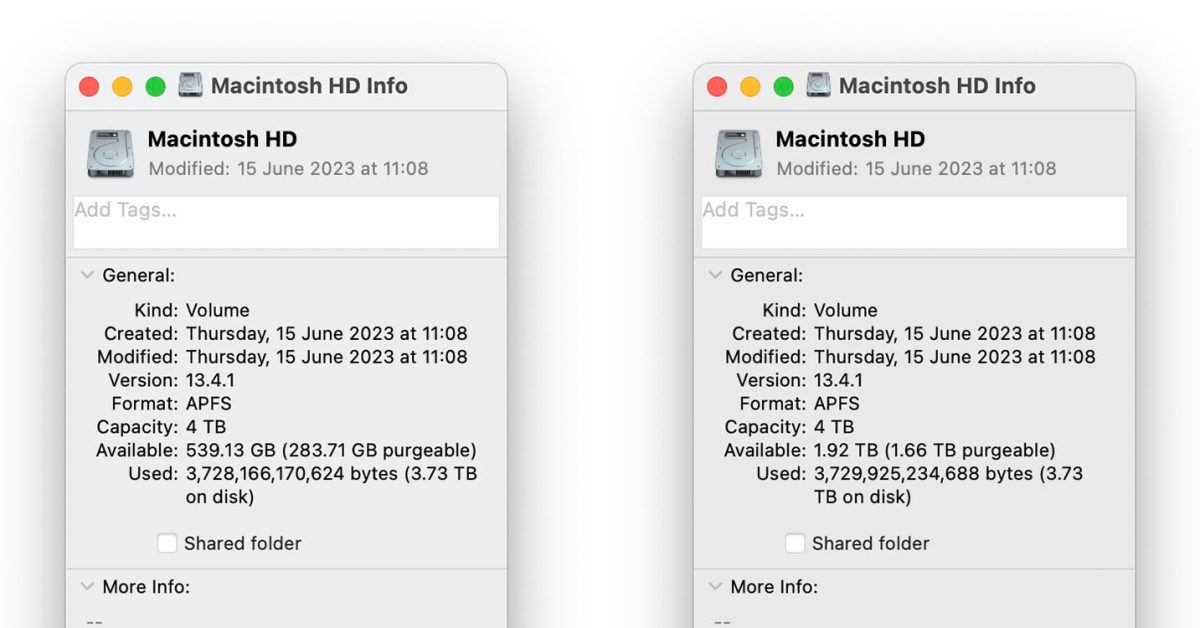Expand the More Info section in left window

[x=87, y=587]
